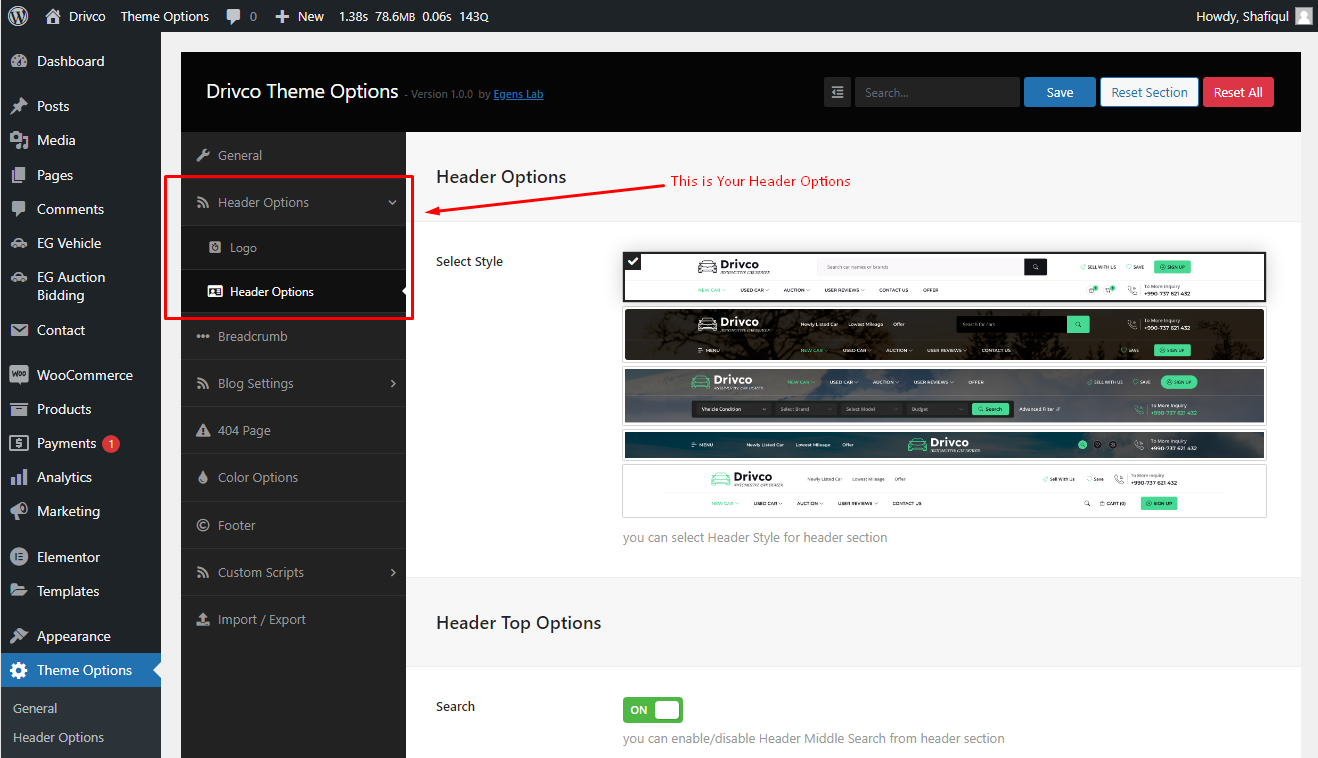Click the comments bubble icon in admin bar

pyautogui.click(x=233, y=17)
